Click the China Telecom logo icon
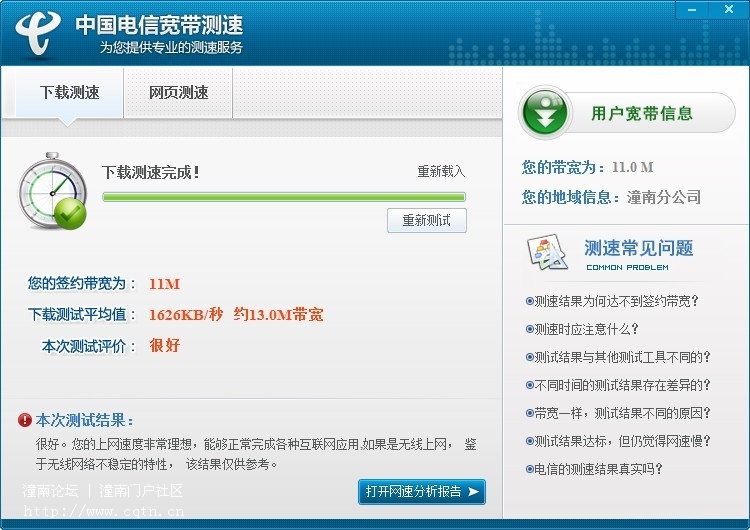Screen dimensions: 750x530 38,33
